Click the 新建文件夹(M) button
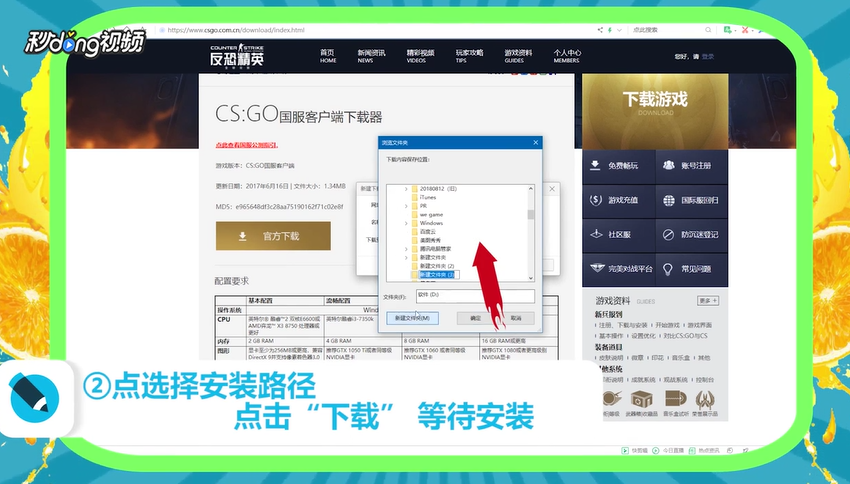 (x=413, y=318)
